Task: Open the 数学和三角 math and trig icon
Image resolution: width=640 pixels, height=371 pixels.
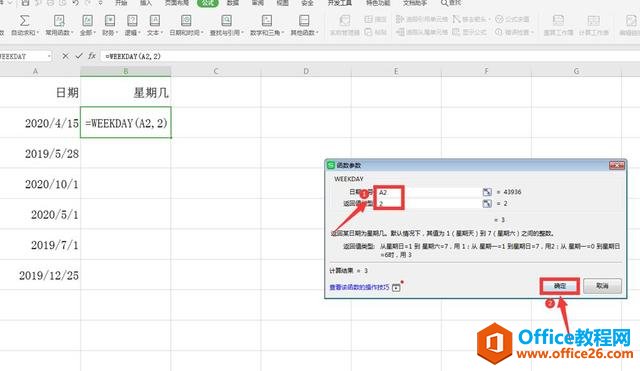Action: click(x=267, y=20)
